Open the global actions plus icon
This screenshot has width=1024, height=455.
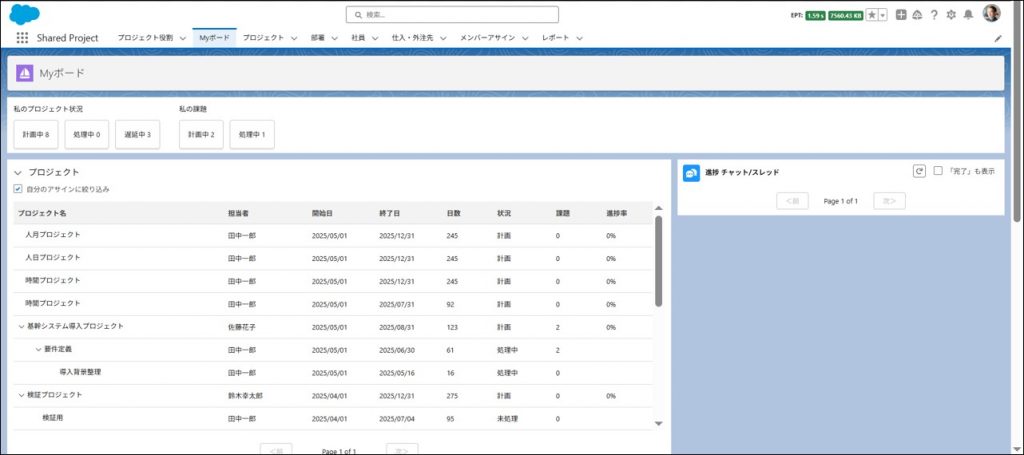[901, 15]
